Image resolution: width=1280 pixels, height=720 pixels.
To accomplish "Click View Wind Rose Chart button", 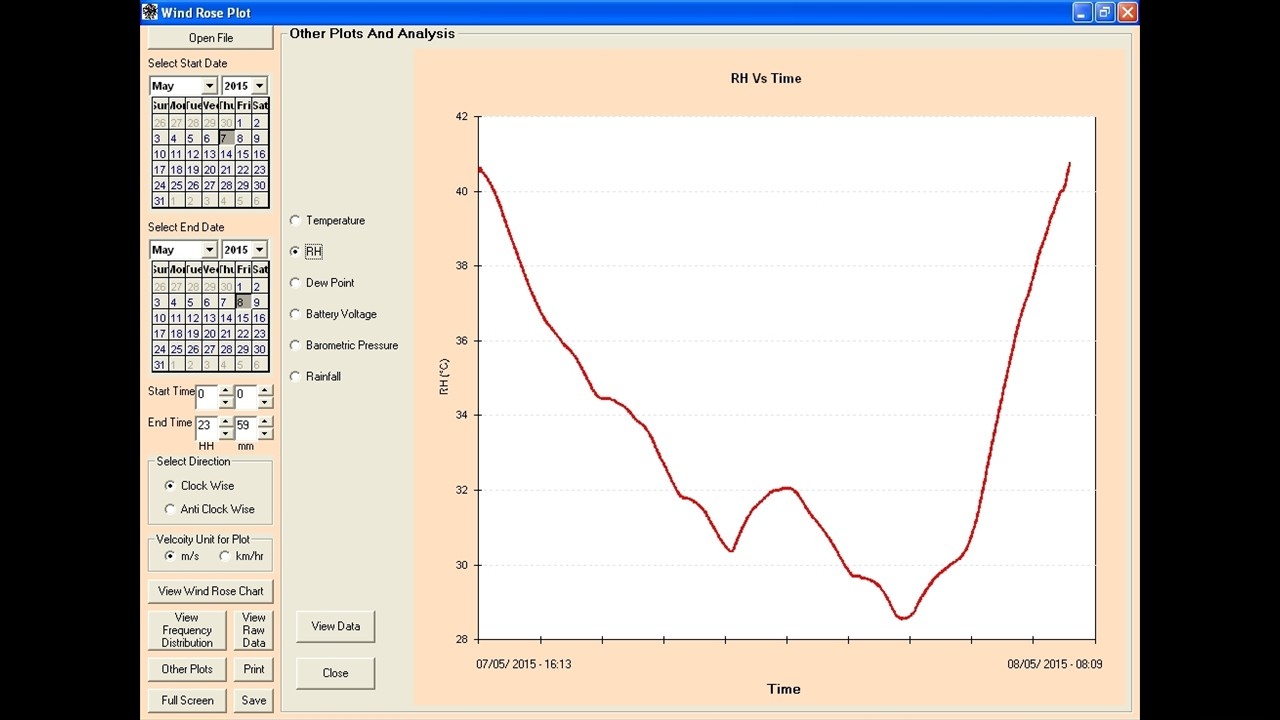I will (x=211, y=591).
